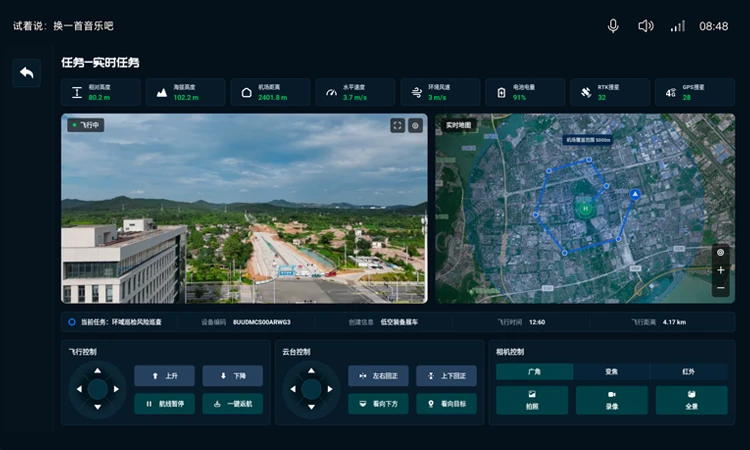Select current task radio indicator
Image resolution: width=750 pixels, height=450 pixels.
pyautogui.click(x=72, y=322)
